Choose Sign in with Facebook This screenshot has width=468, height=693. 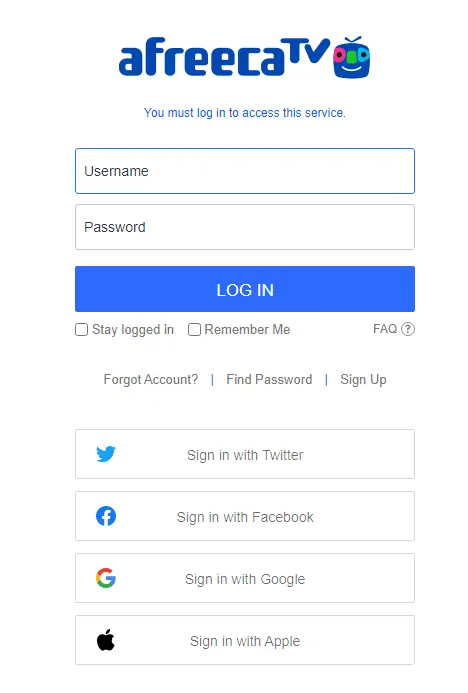point(245,516)
